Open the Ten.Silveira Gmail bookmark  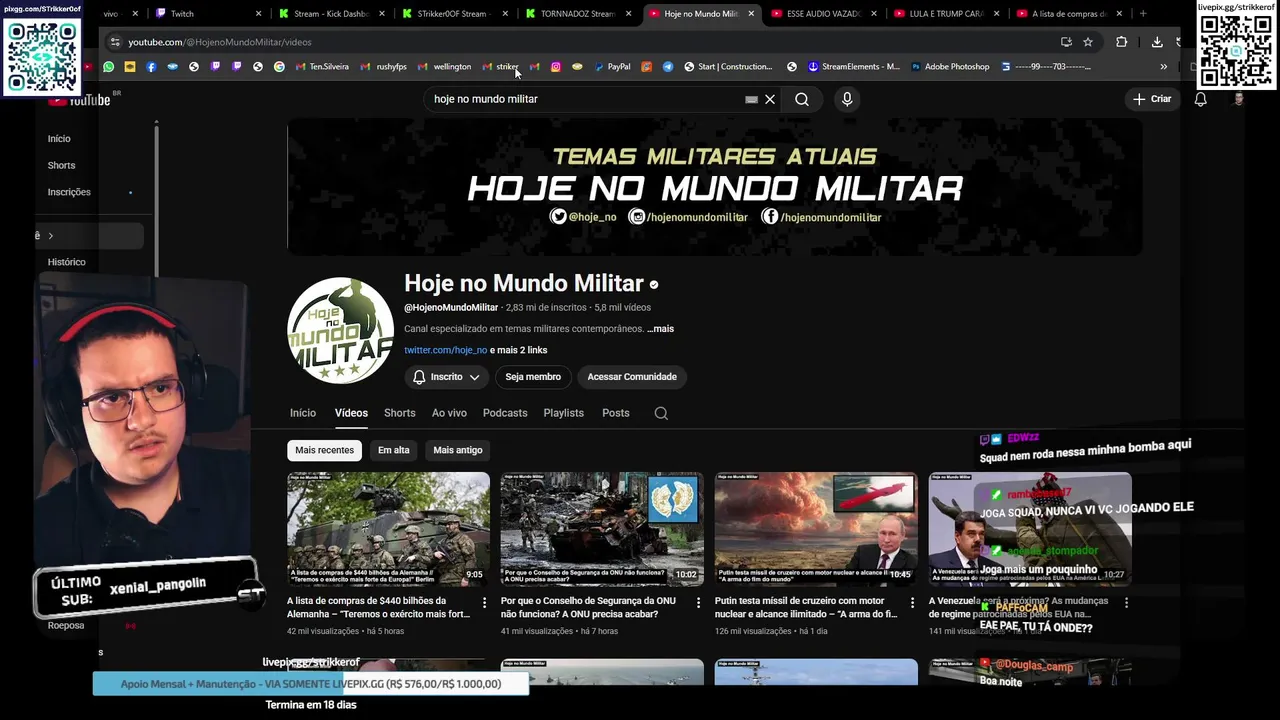[322, 67]
